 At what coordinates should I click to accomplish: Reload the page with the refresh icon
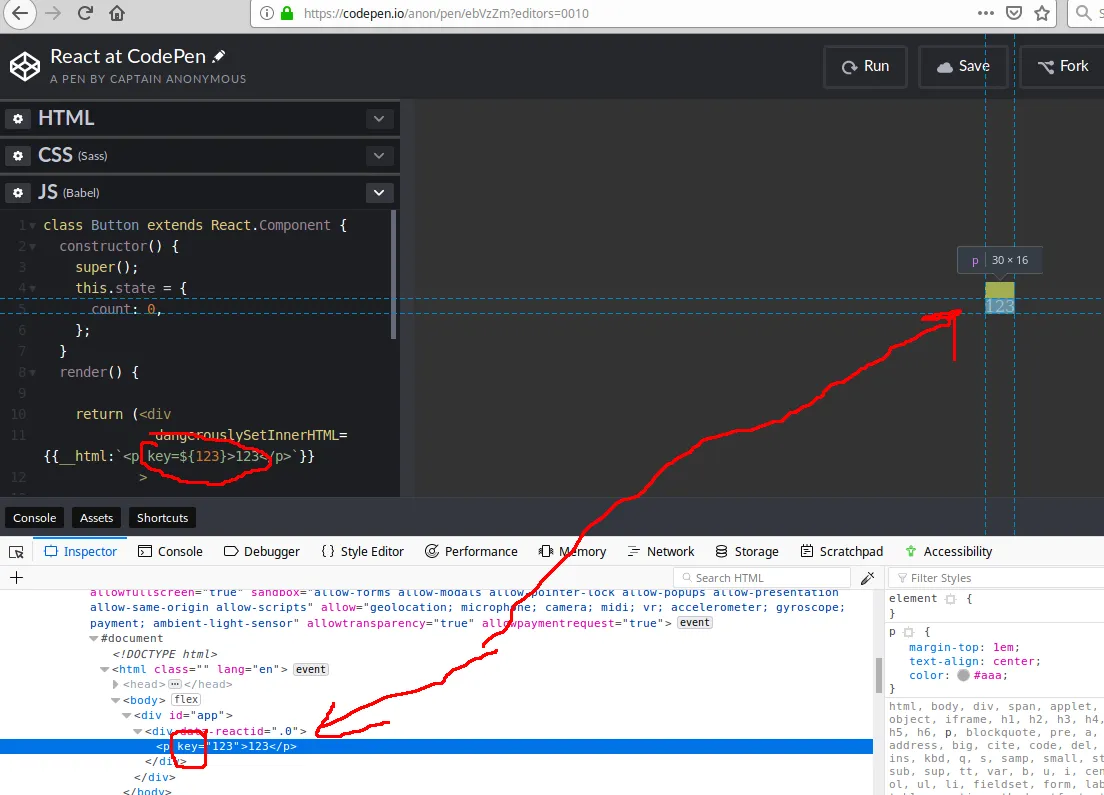pos(85,13)
